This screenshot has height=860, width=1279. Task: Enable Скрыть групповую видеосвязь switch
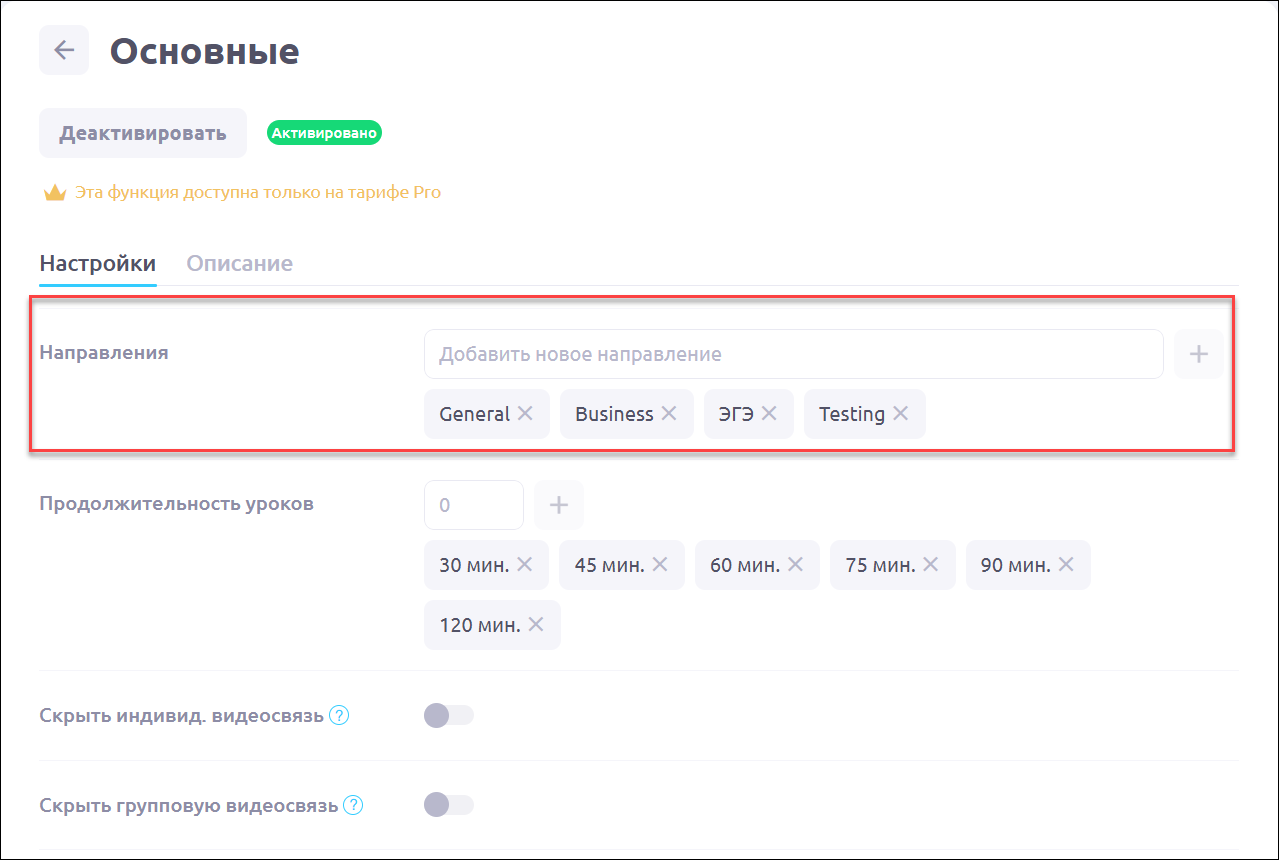pos(449,805)
